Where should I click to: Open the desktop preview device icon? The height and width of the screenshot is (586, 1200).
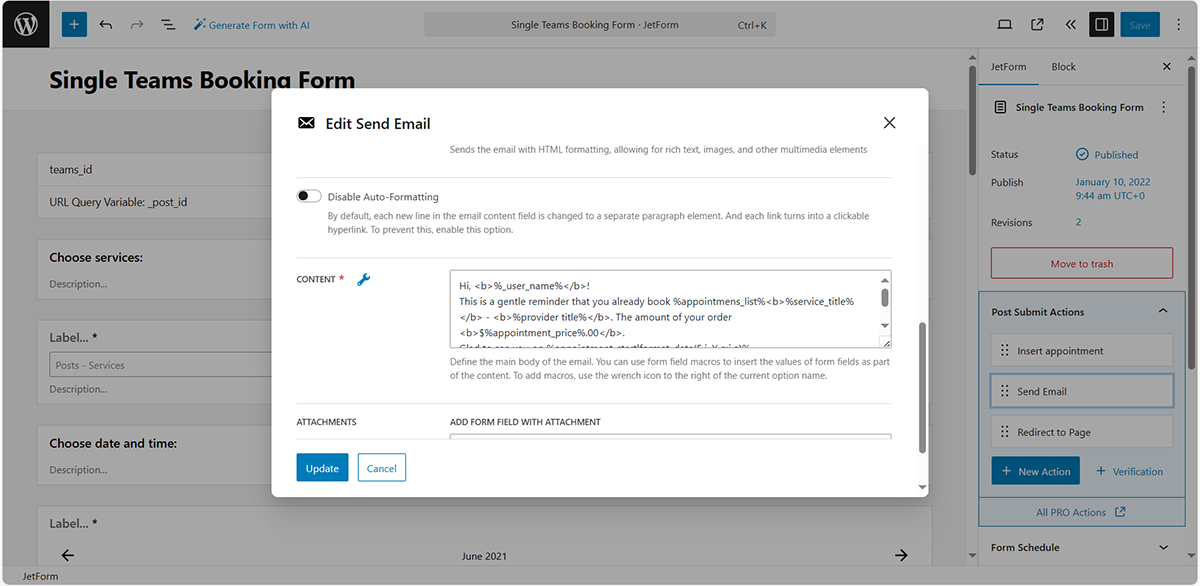[1005, 25]
